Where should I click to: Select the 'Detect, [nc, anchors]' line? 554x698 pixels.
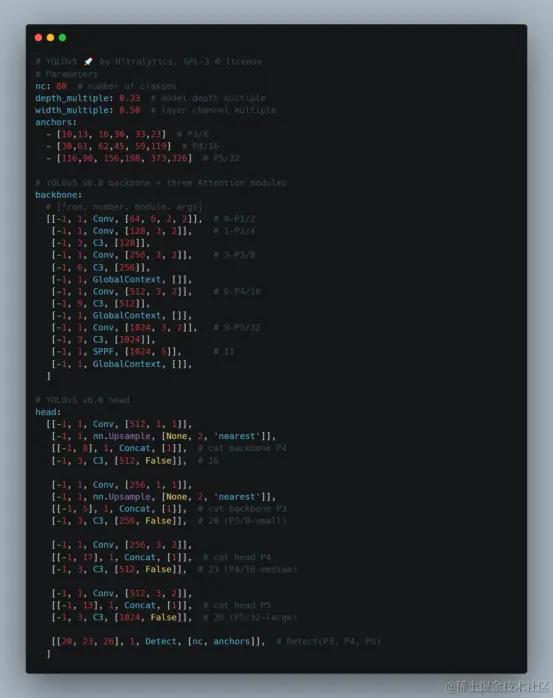pos(216,641)
